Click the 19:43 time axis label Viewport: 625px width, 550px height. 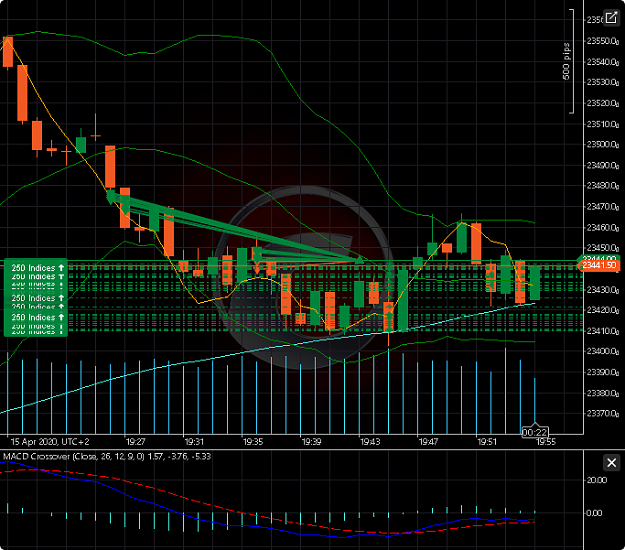pyautogui.click(x=370, y=442)
